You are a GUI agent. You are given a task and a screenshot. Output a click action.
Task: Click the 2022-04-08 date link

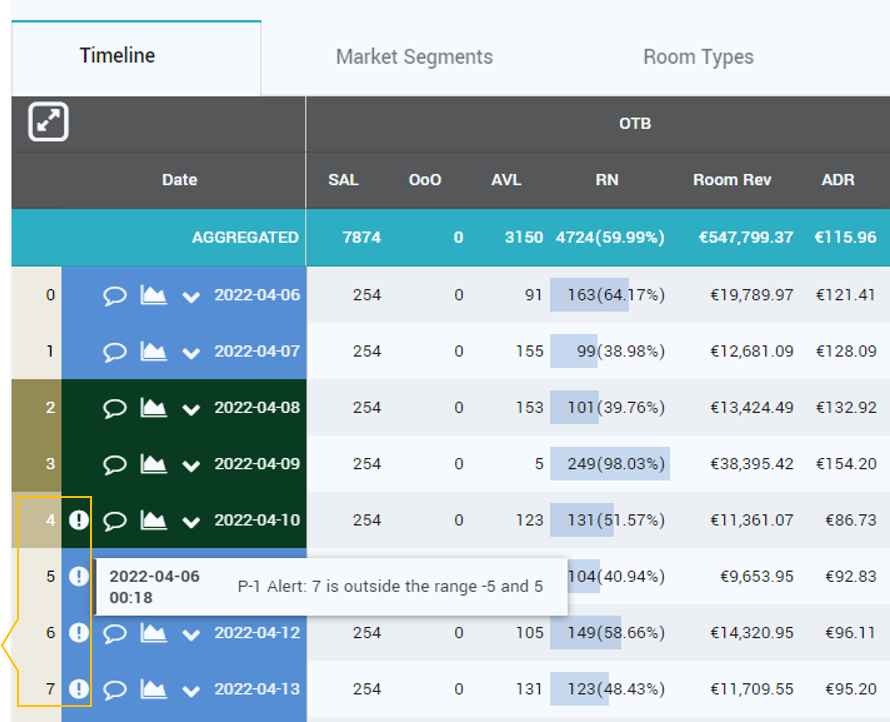tap(257, 408)
